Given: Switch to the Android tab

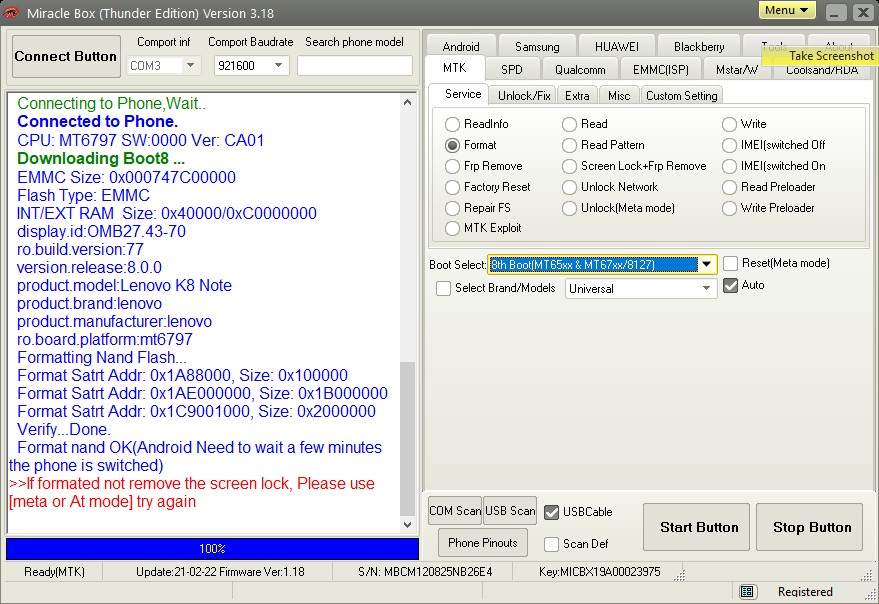Looking at the screenshot, I should tap(461, 46).
